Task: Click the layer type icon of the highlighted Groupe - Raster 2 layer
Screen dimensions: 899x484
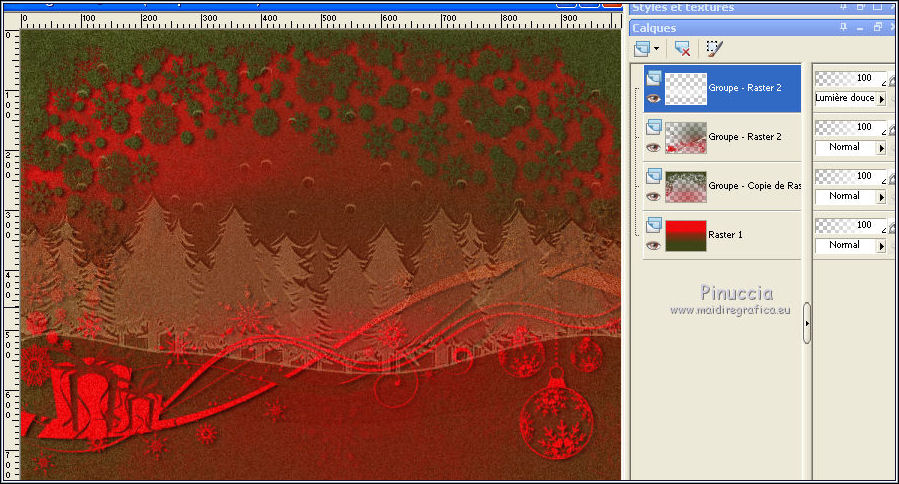Action: (654, 78)
